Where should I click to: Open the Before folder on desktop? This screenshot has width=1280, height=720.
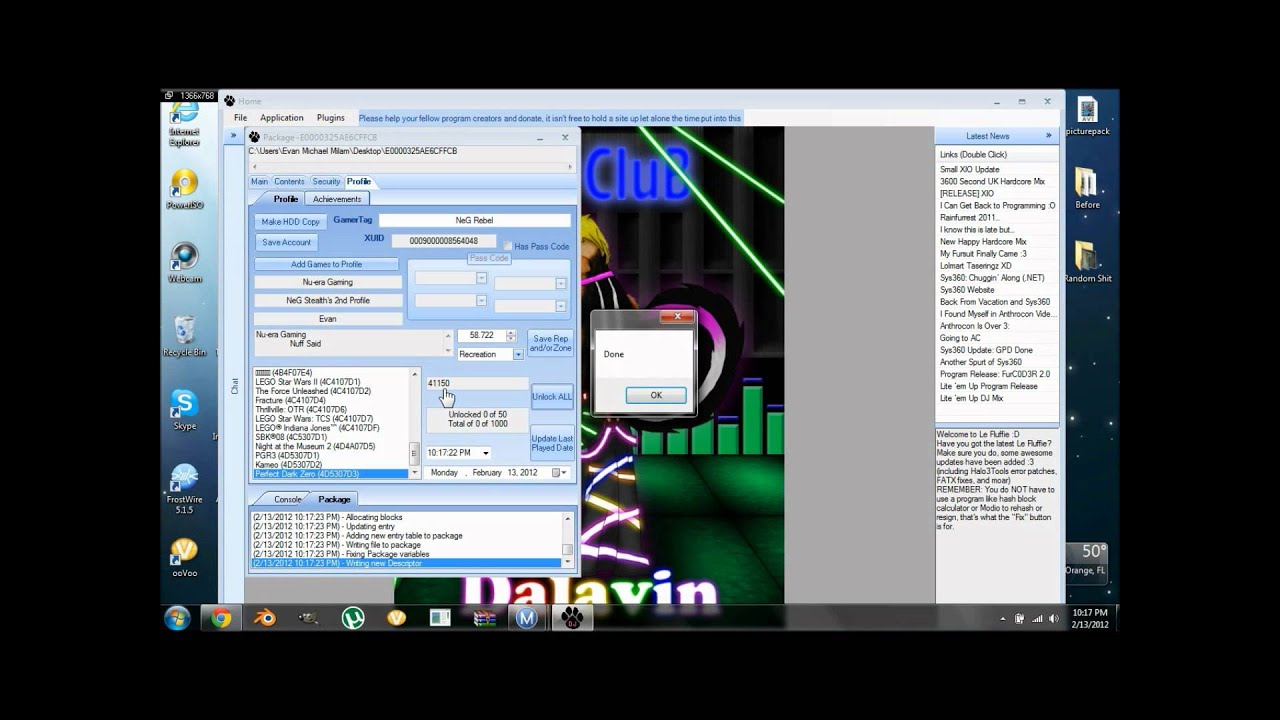pos(1087,188)
